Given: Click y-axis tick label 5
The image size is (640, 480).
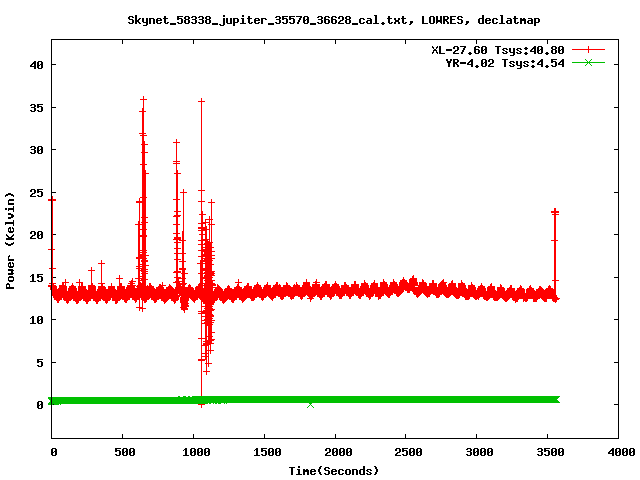Looking at the screenshot, I should click(40, 362).
